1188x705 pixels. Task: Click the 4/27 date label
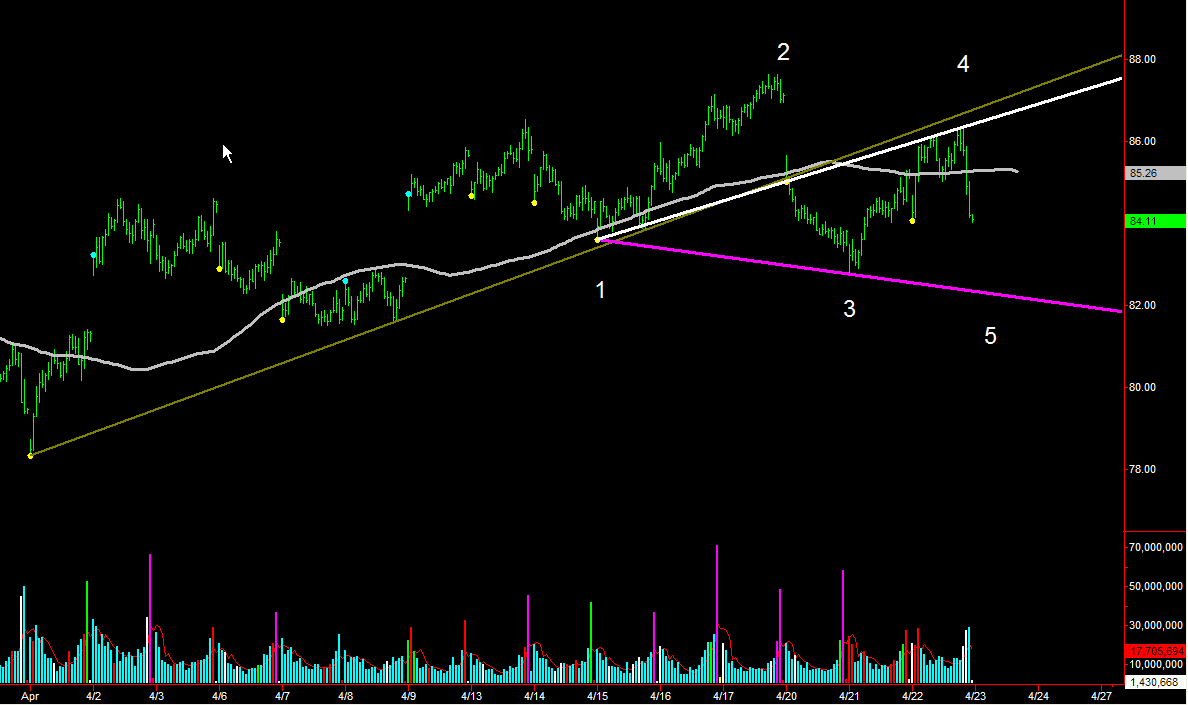click(x=1101, y=696)
